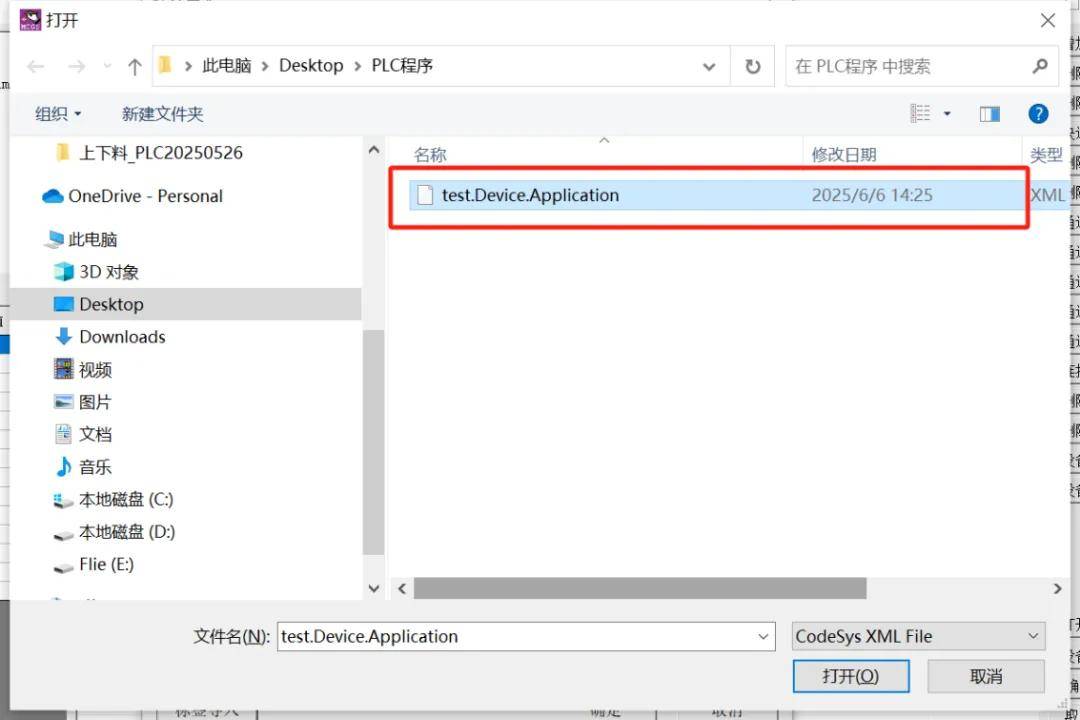The width and height of the screenshot is (1080, 720).
Task: Expand the address bar history dropdown
Action: tap(709, 67)
